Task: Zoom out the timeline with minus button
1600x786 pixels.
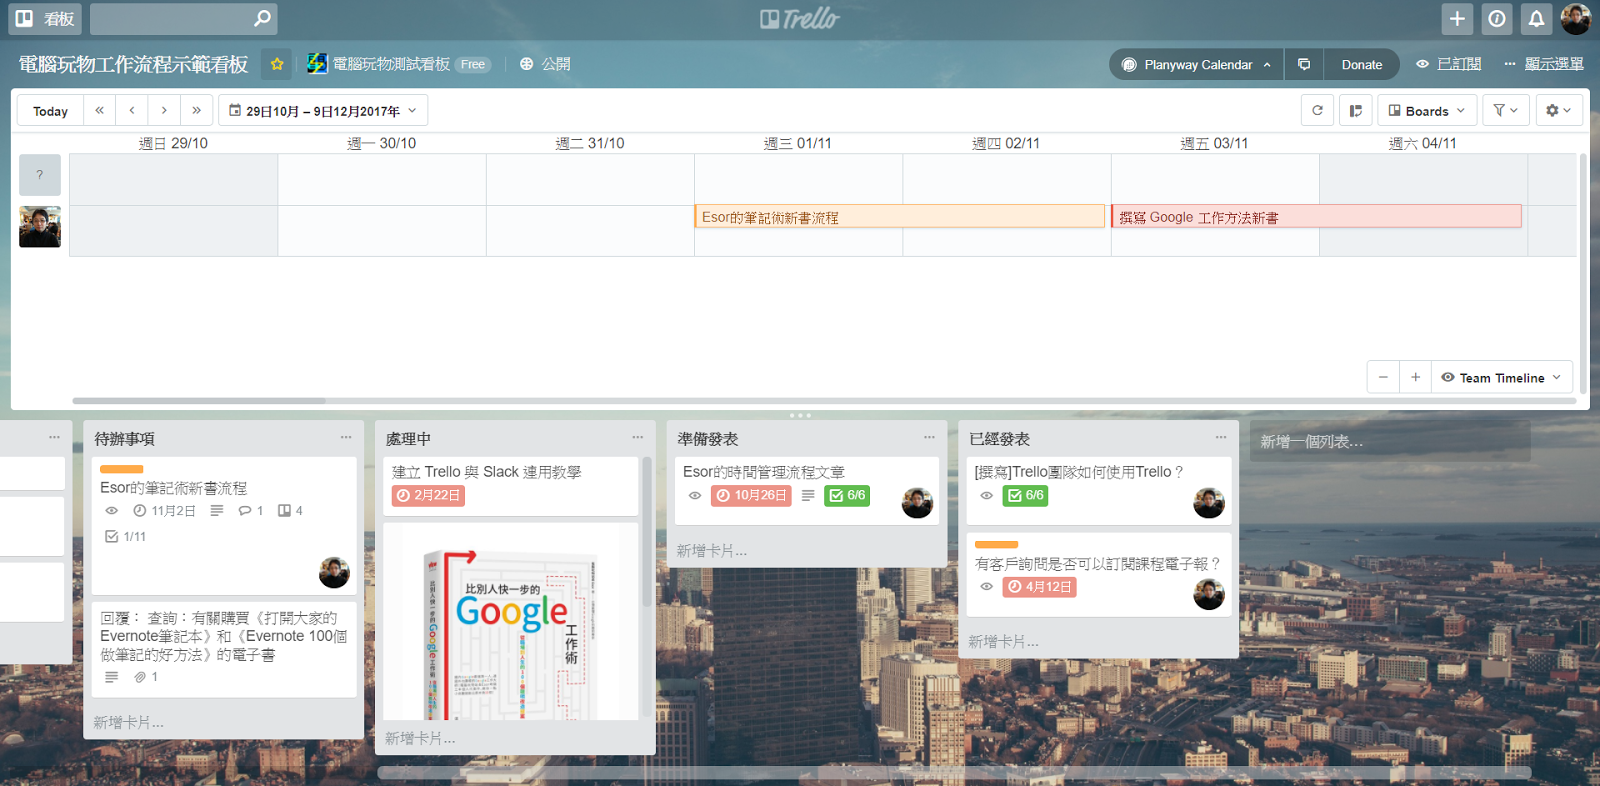Action: tap(1383, 377)
